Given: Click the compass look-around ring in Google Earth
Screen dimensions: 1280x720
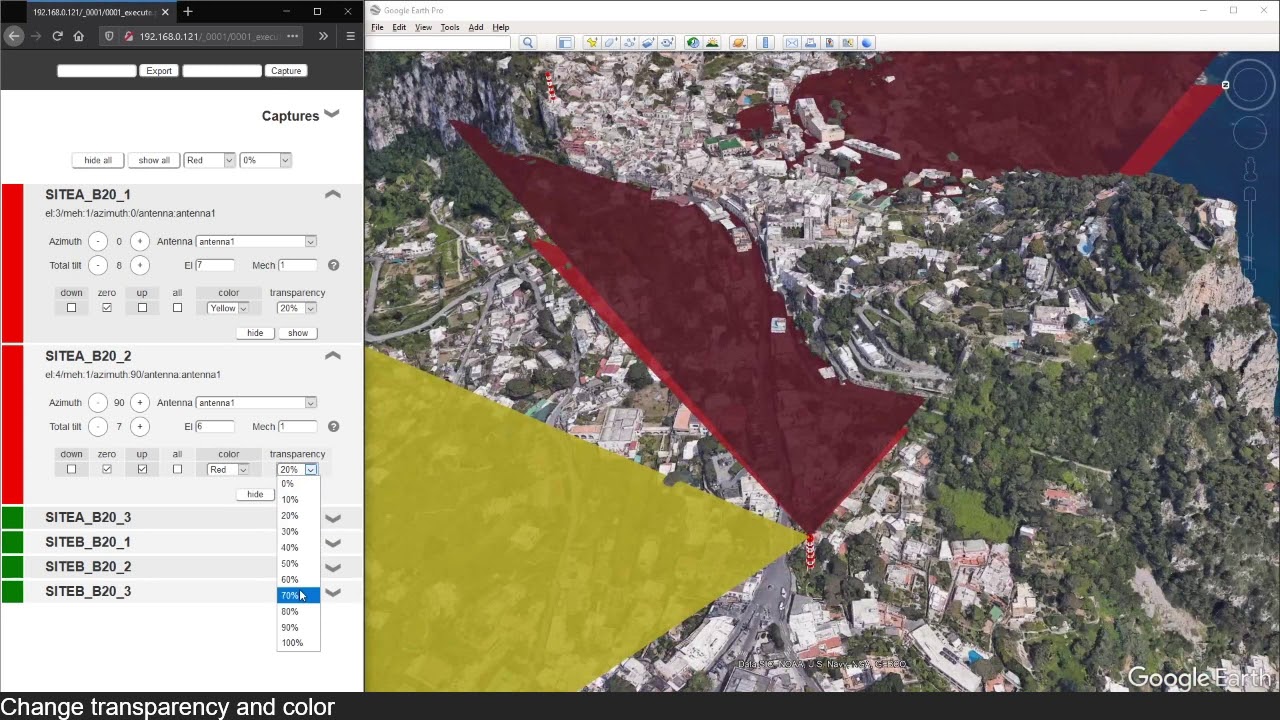Looking at the screenshot, I should click(1250, 86).
